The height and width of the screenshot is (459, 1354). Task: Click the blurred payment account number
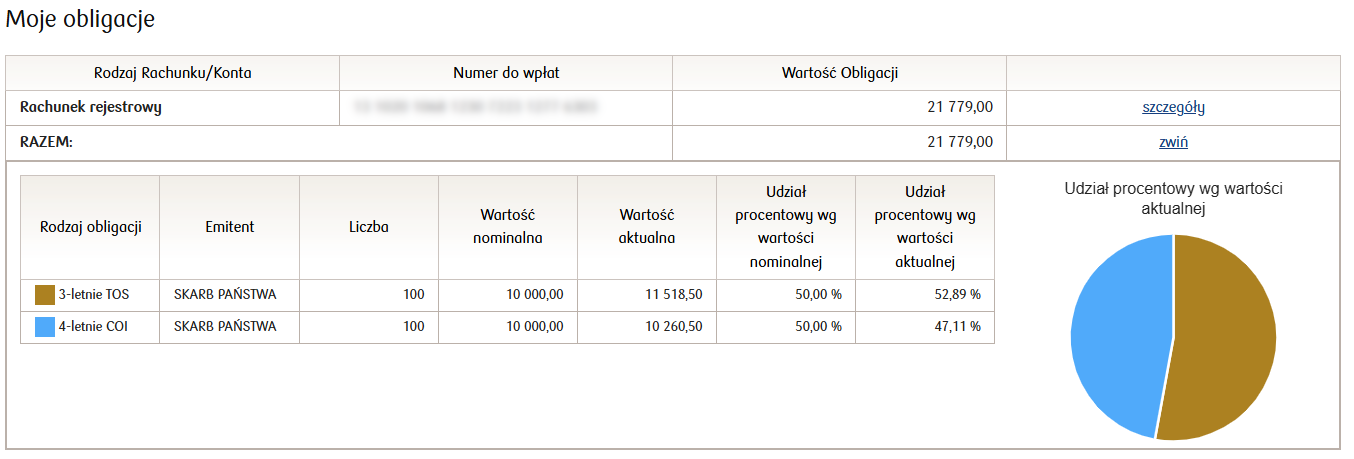pyautogui.click(x=474, y=106)
